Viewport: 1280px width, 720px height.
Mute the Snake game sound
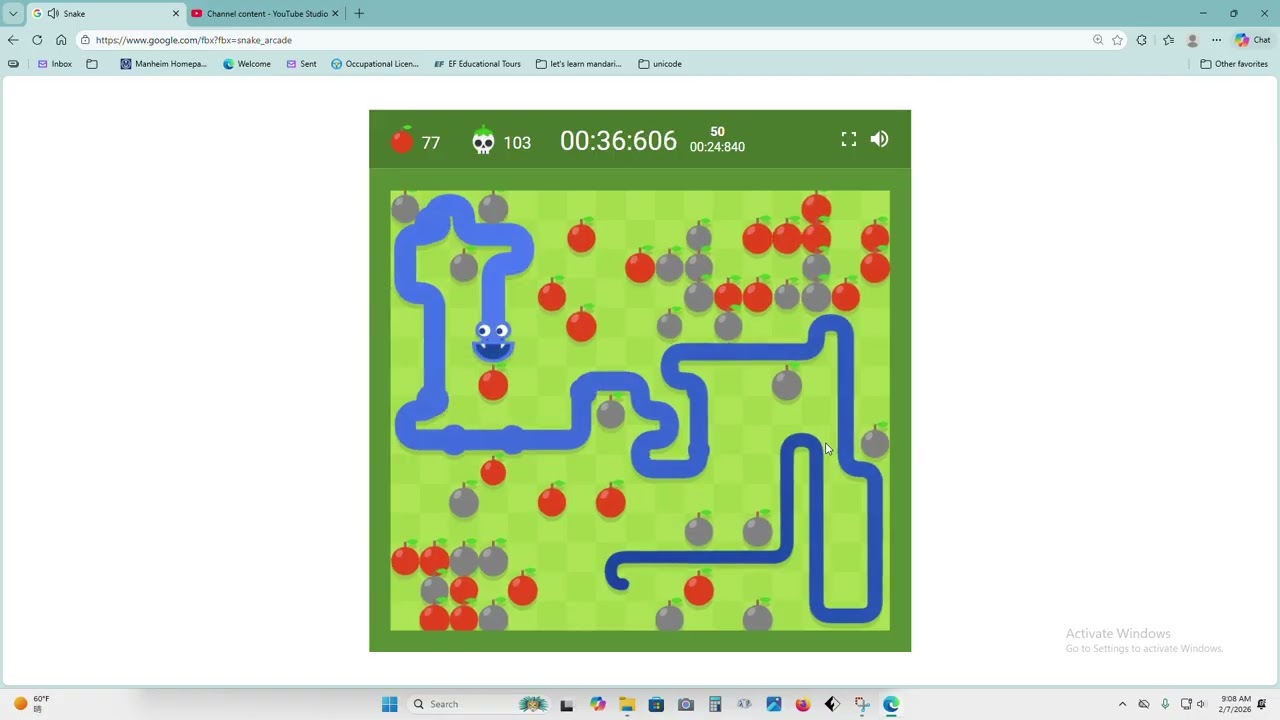[x=879, y=139]
